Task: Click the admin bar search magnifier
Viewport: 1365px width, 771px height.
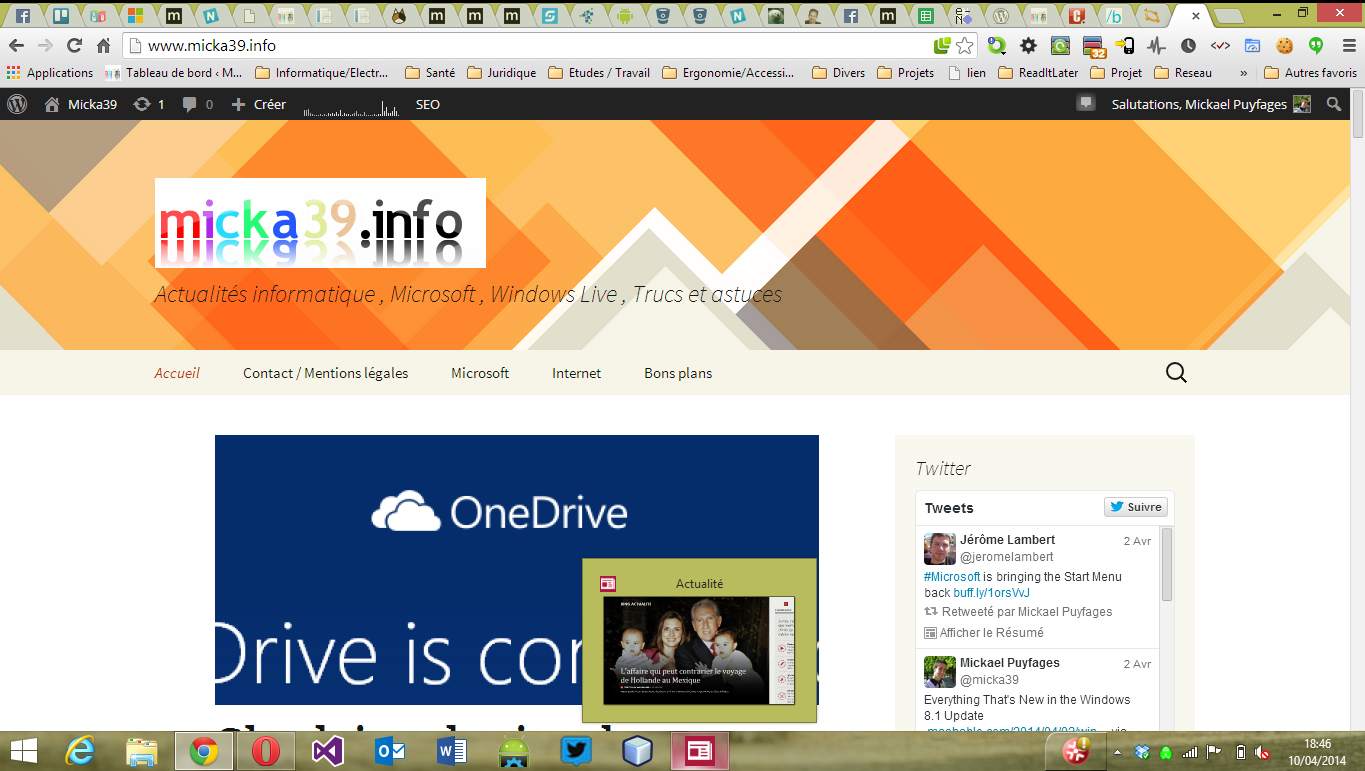Action: pyautogui.click(x=1334, y=104)
